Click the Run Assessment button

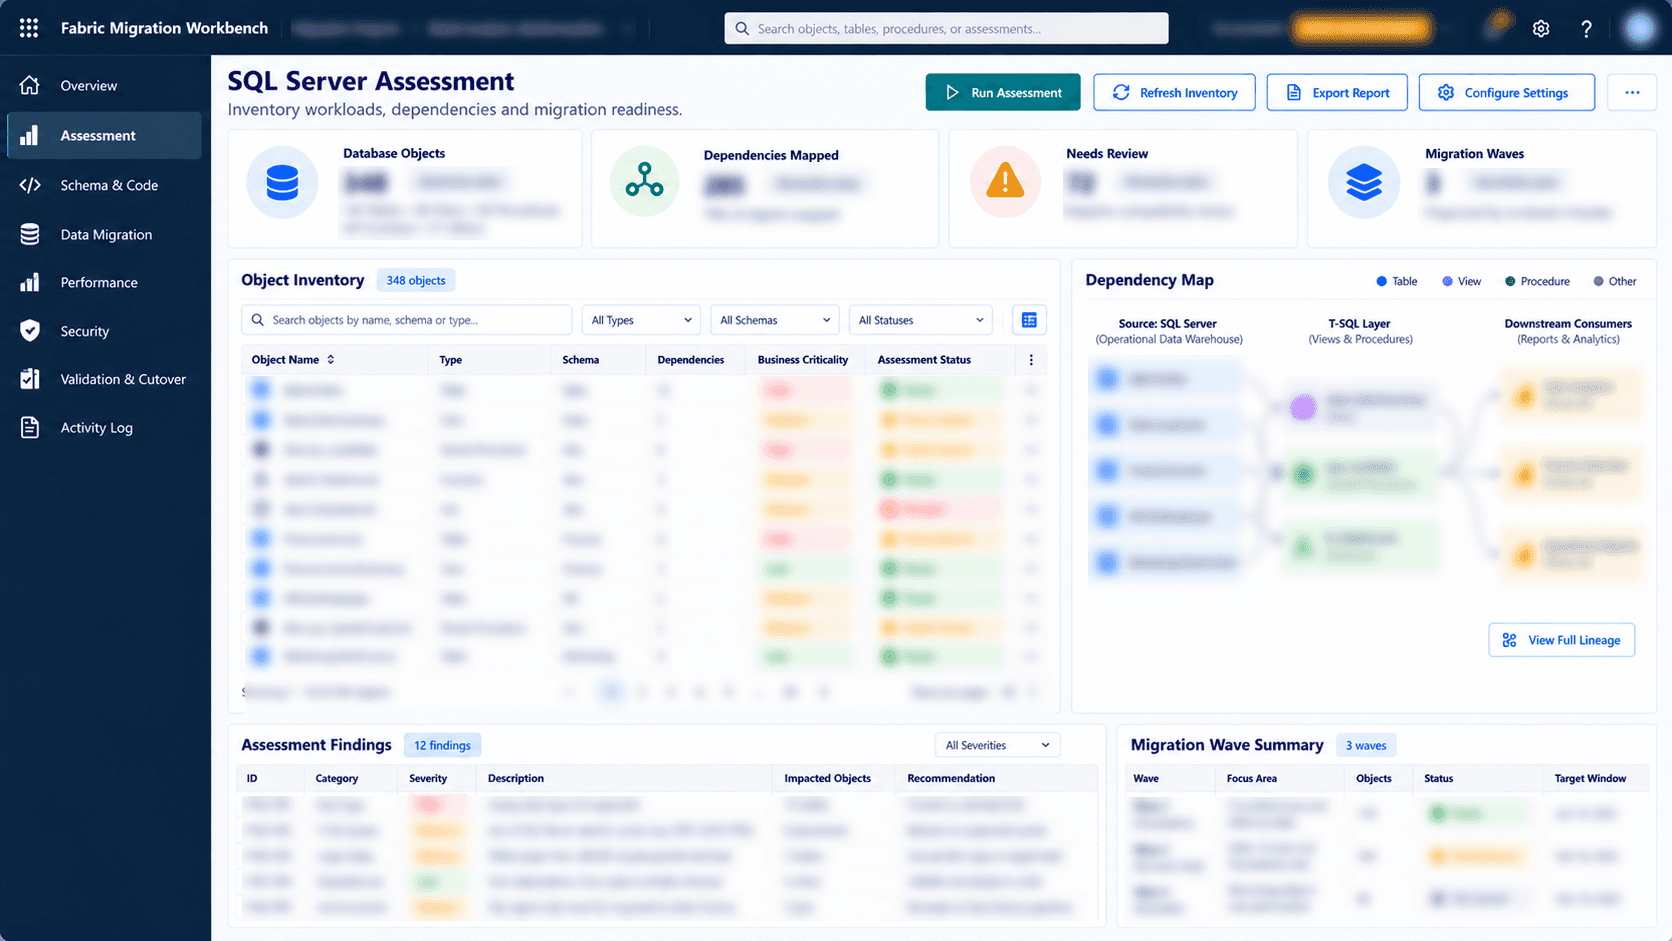pyautogui.click(x=1003, y=92)
